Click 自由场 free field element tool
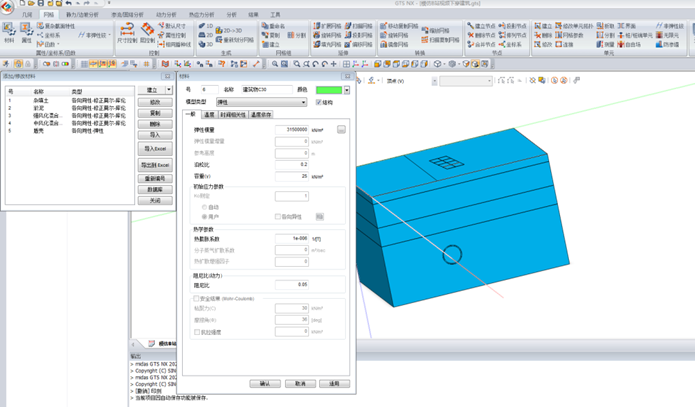 tap(629, 44)
